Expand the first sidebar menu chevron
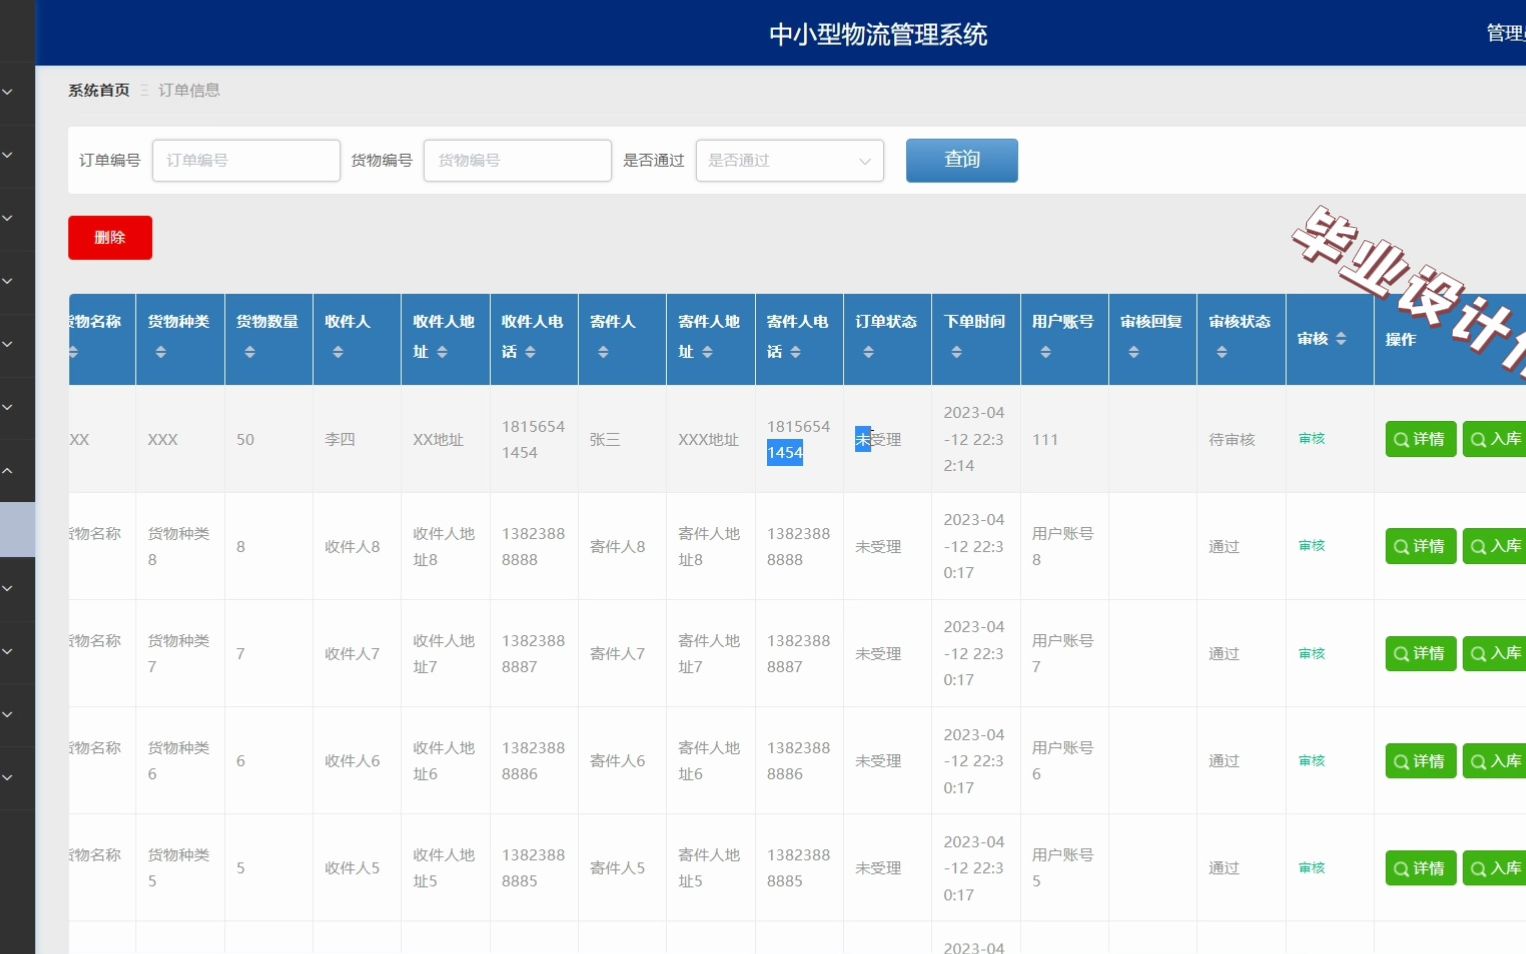 [8, 92]
